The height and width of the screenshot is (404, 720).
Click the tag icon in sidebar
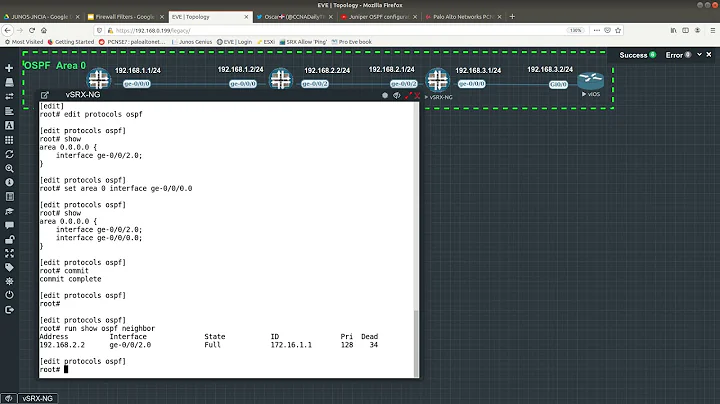(9, 267)
